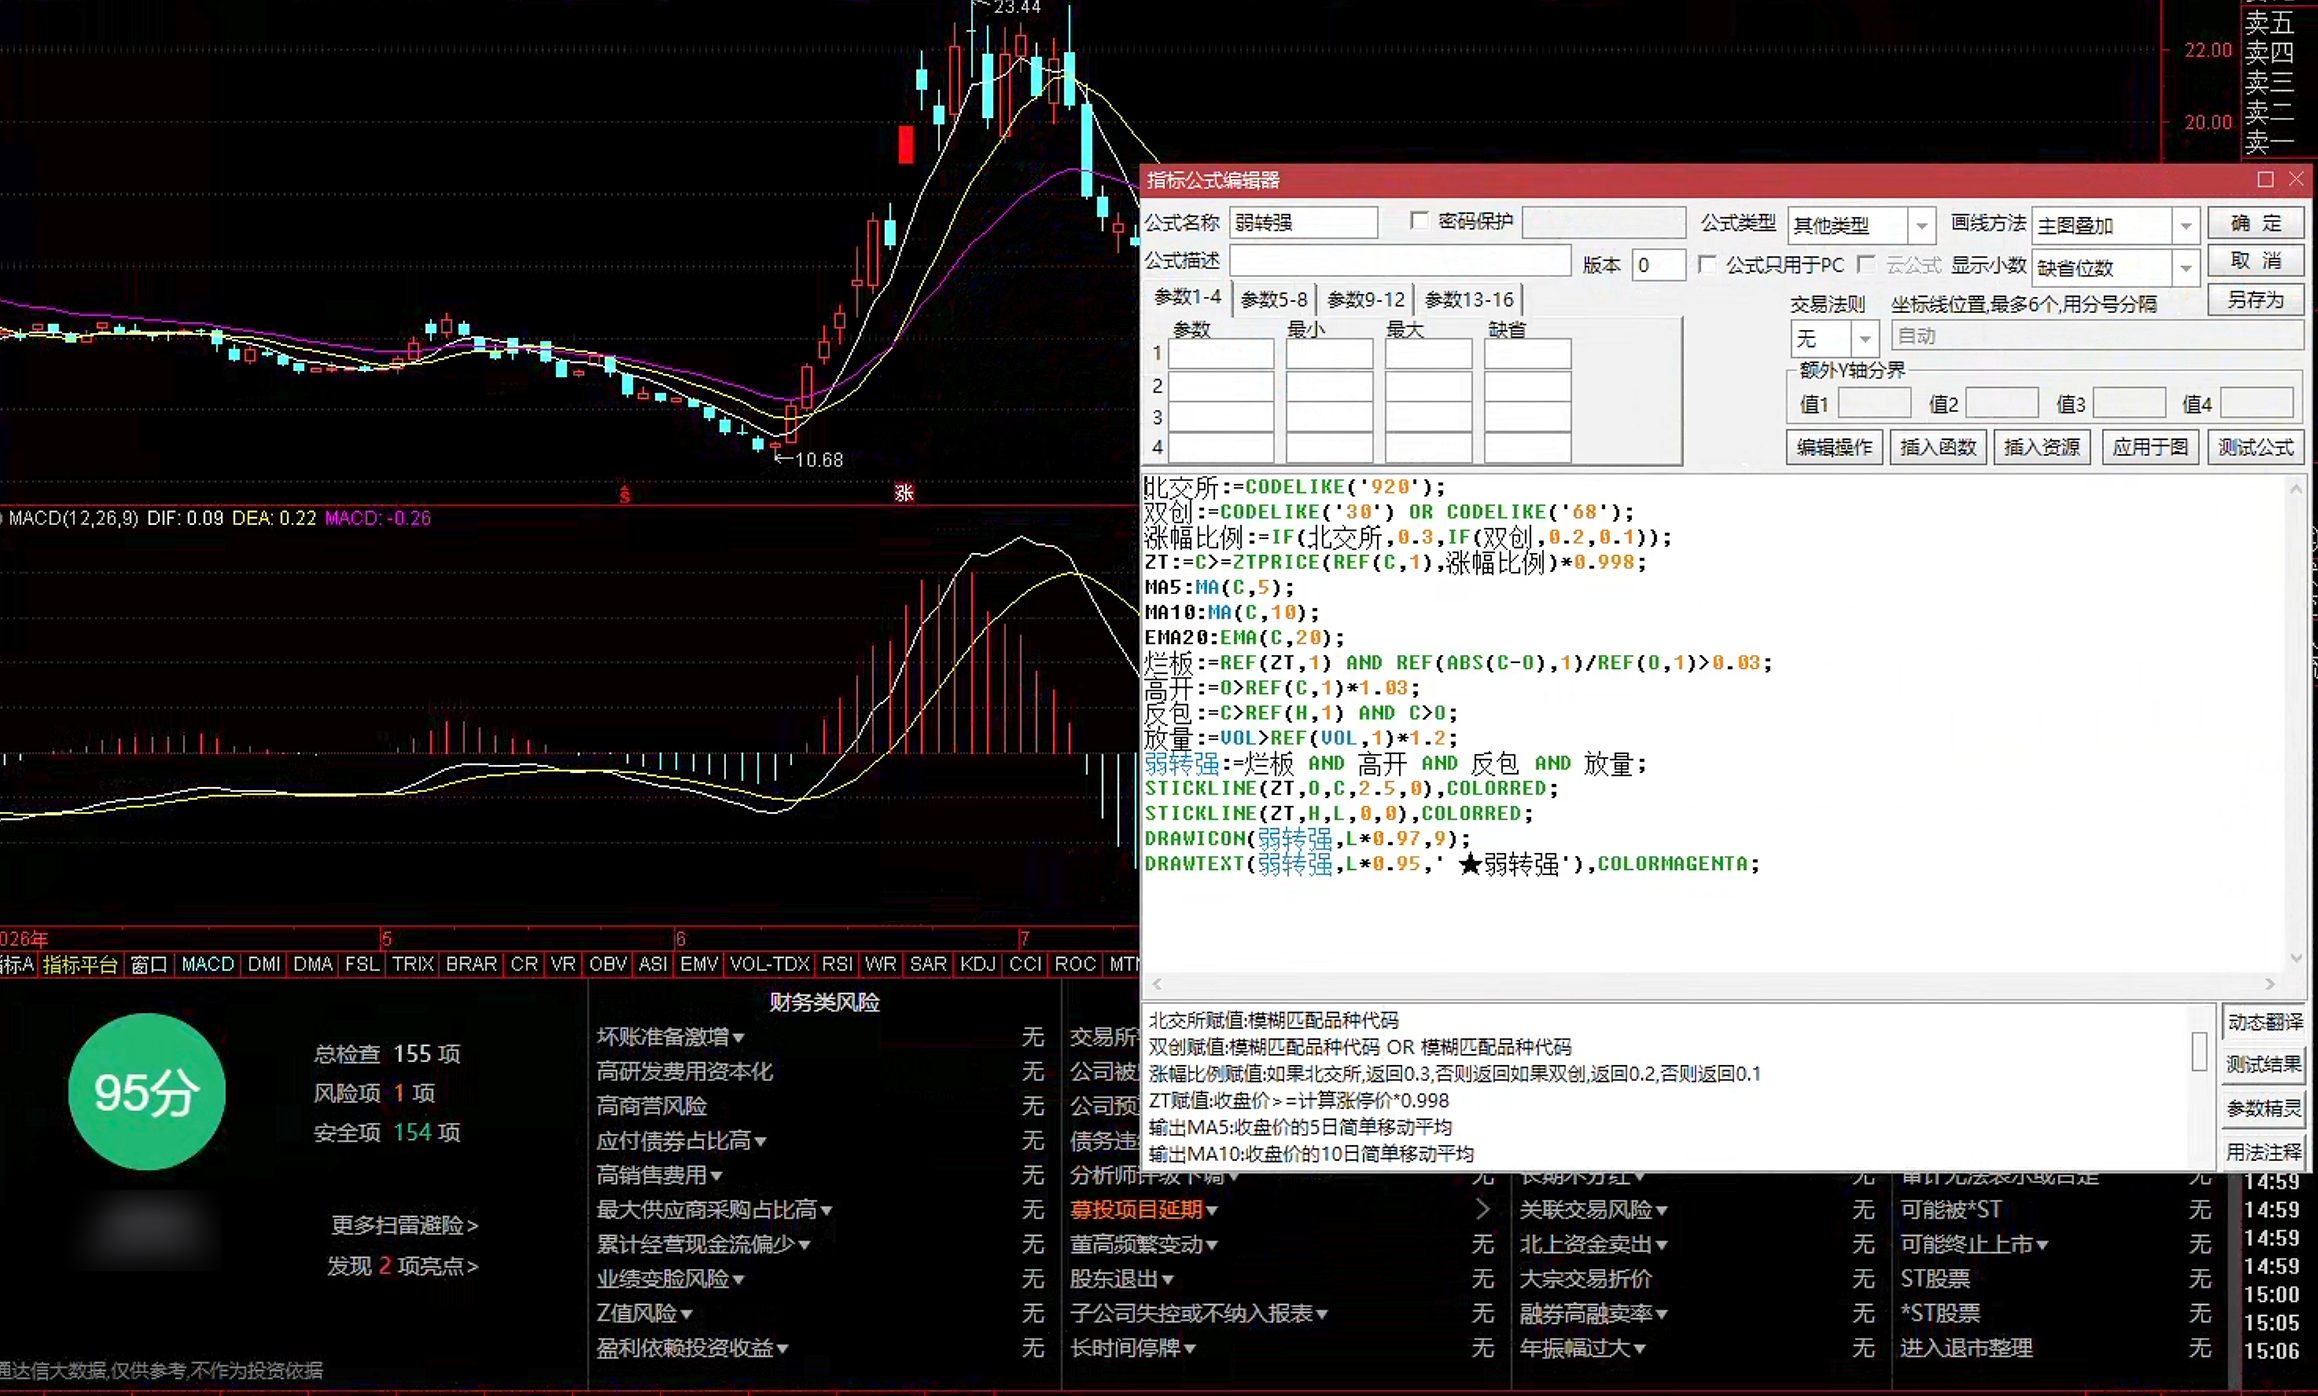
Task: Select the 指标平台 tab
Action: (80, 965)
